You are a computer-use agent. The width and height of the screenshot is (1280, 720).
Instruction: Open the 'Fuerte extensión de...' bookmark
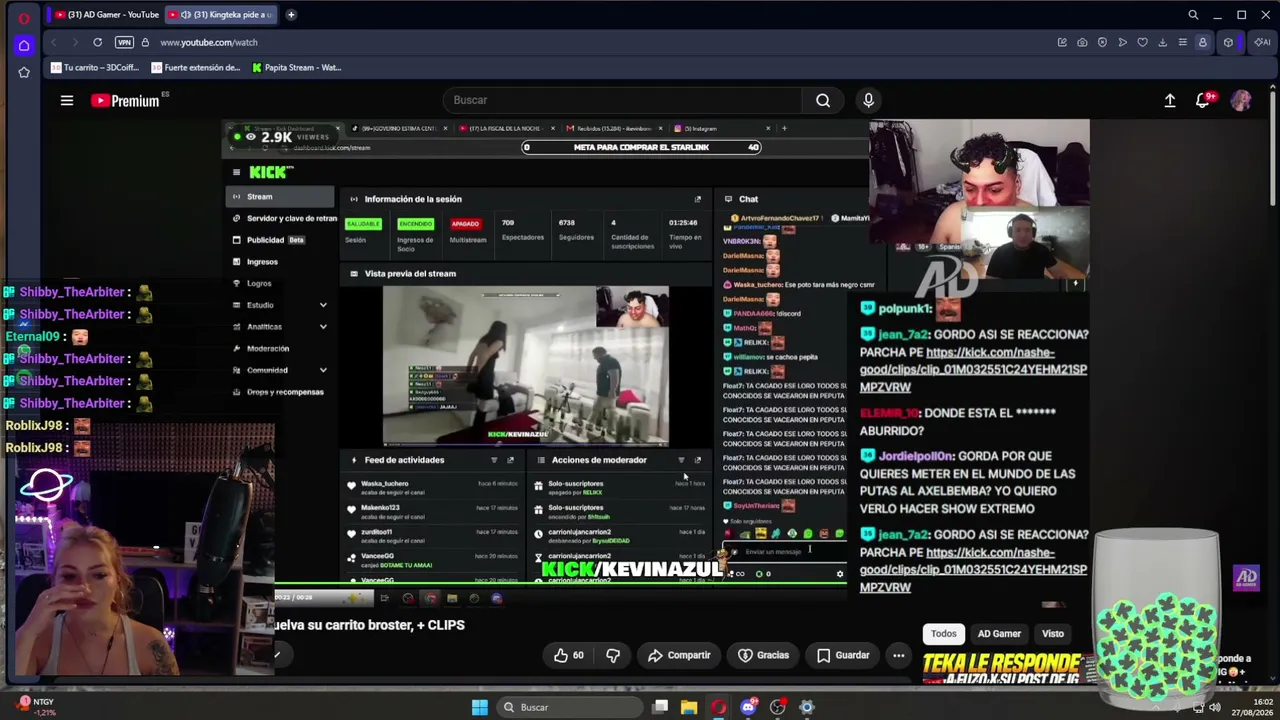[x=196, y=68]
